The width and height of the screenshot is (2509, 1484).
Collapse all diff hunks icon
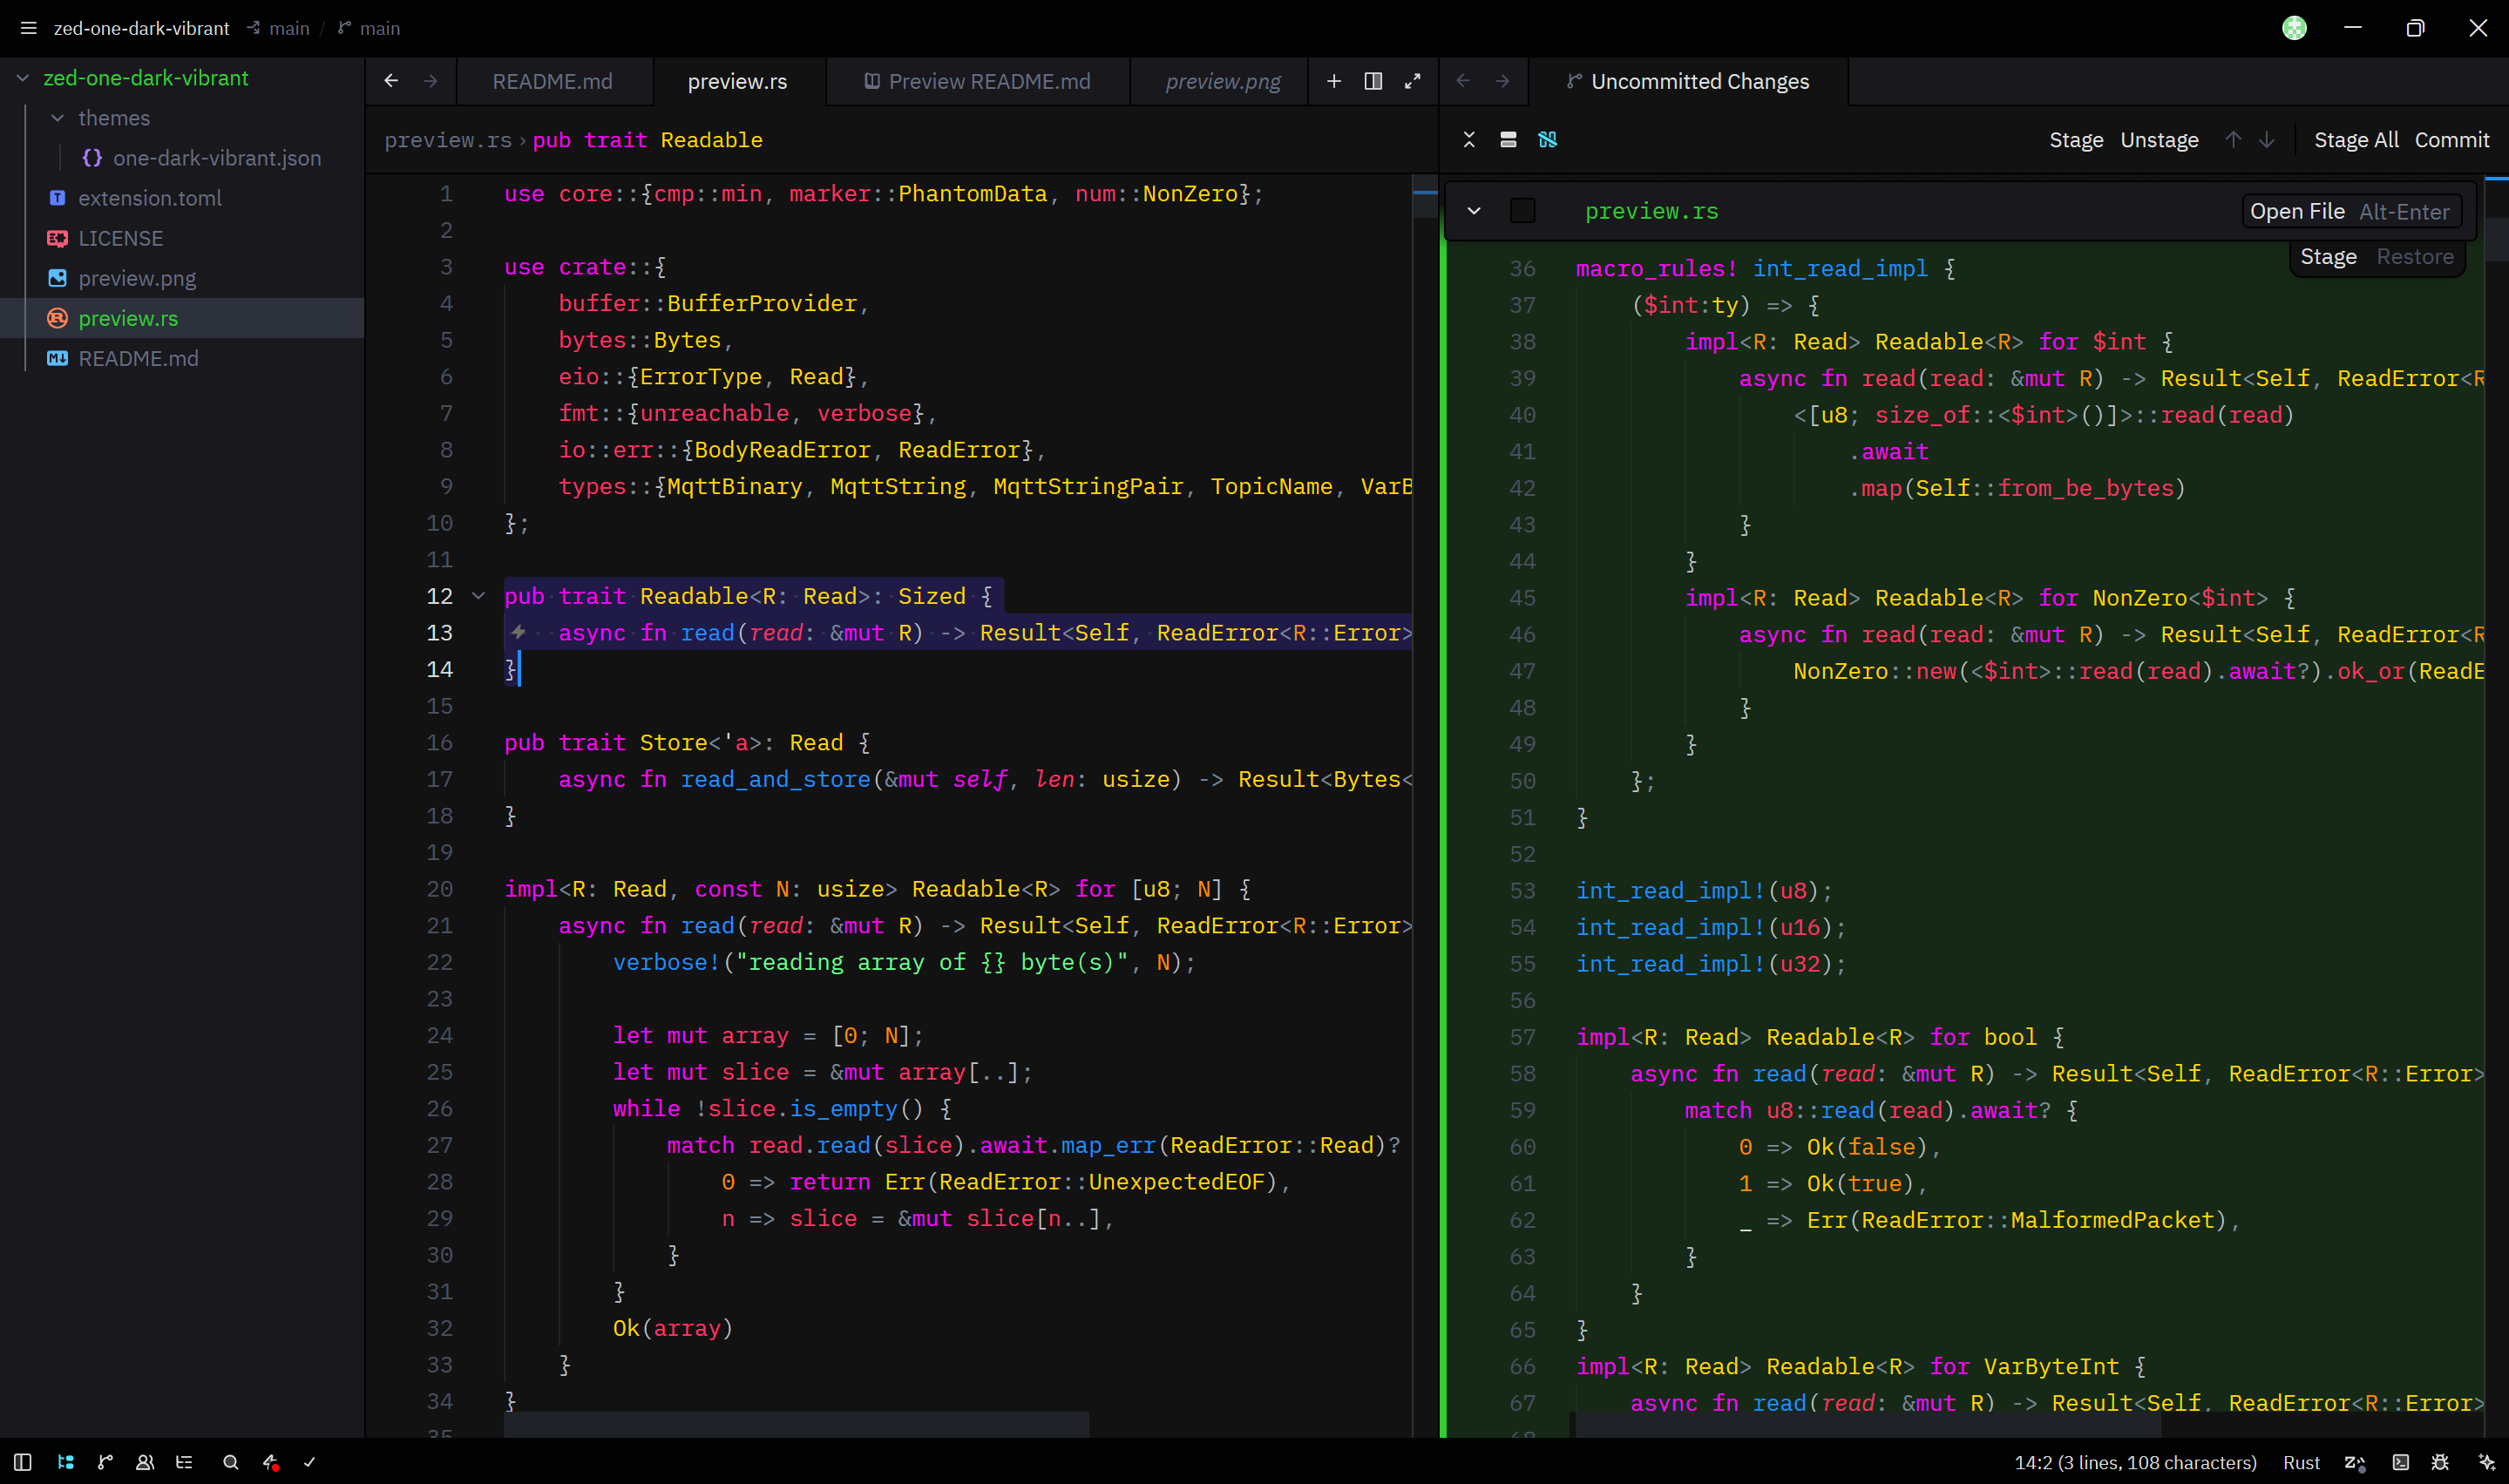(x=1469, y=139)
